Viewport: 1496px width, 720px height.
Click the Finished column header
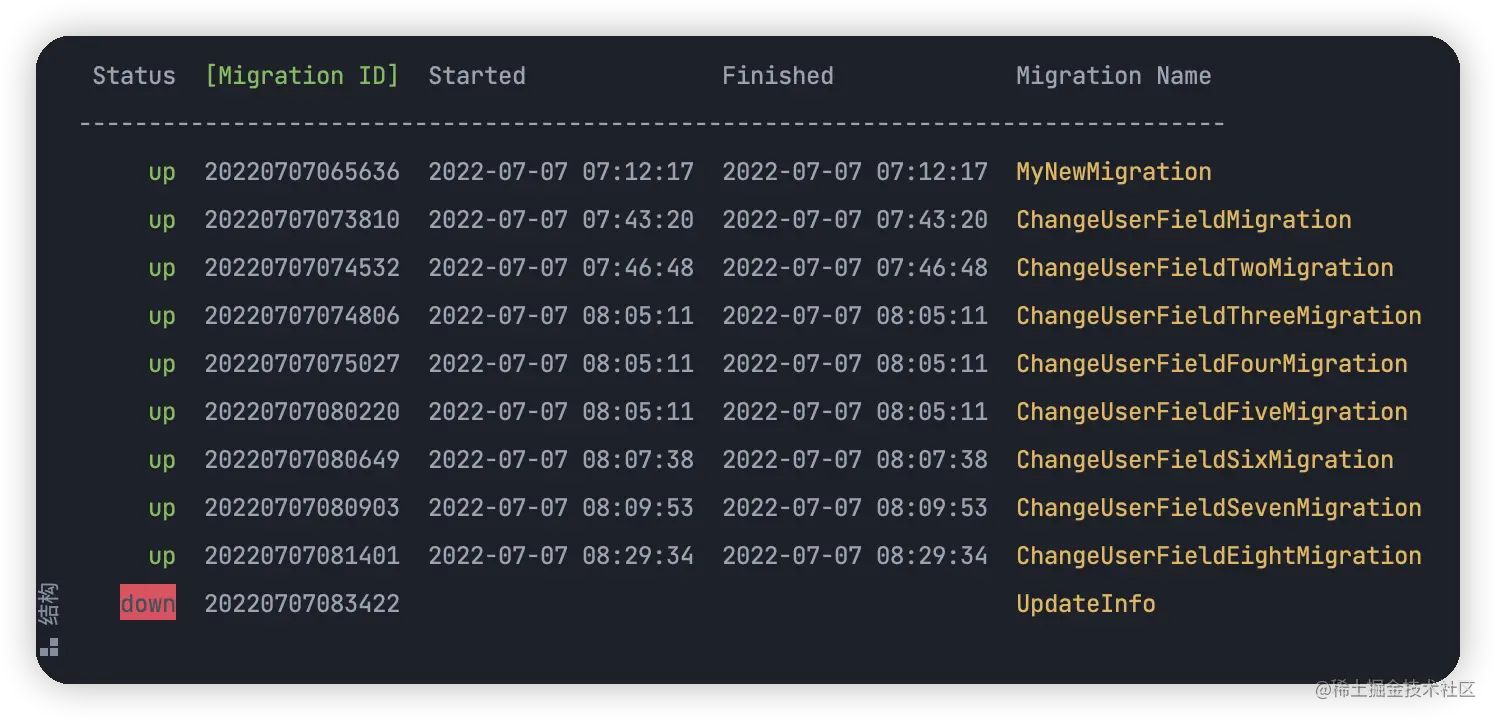pos(778,76)
